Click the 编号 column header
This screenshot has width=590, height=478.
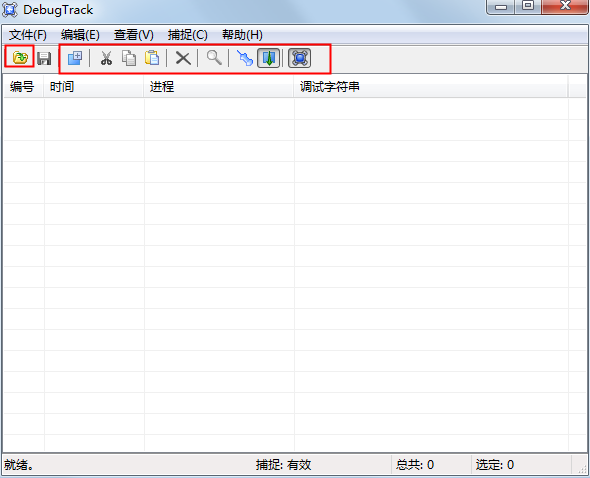pos(24,87)
